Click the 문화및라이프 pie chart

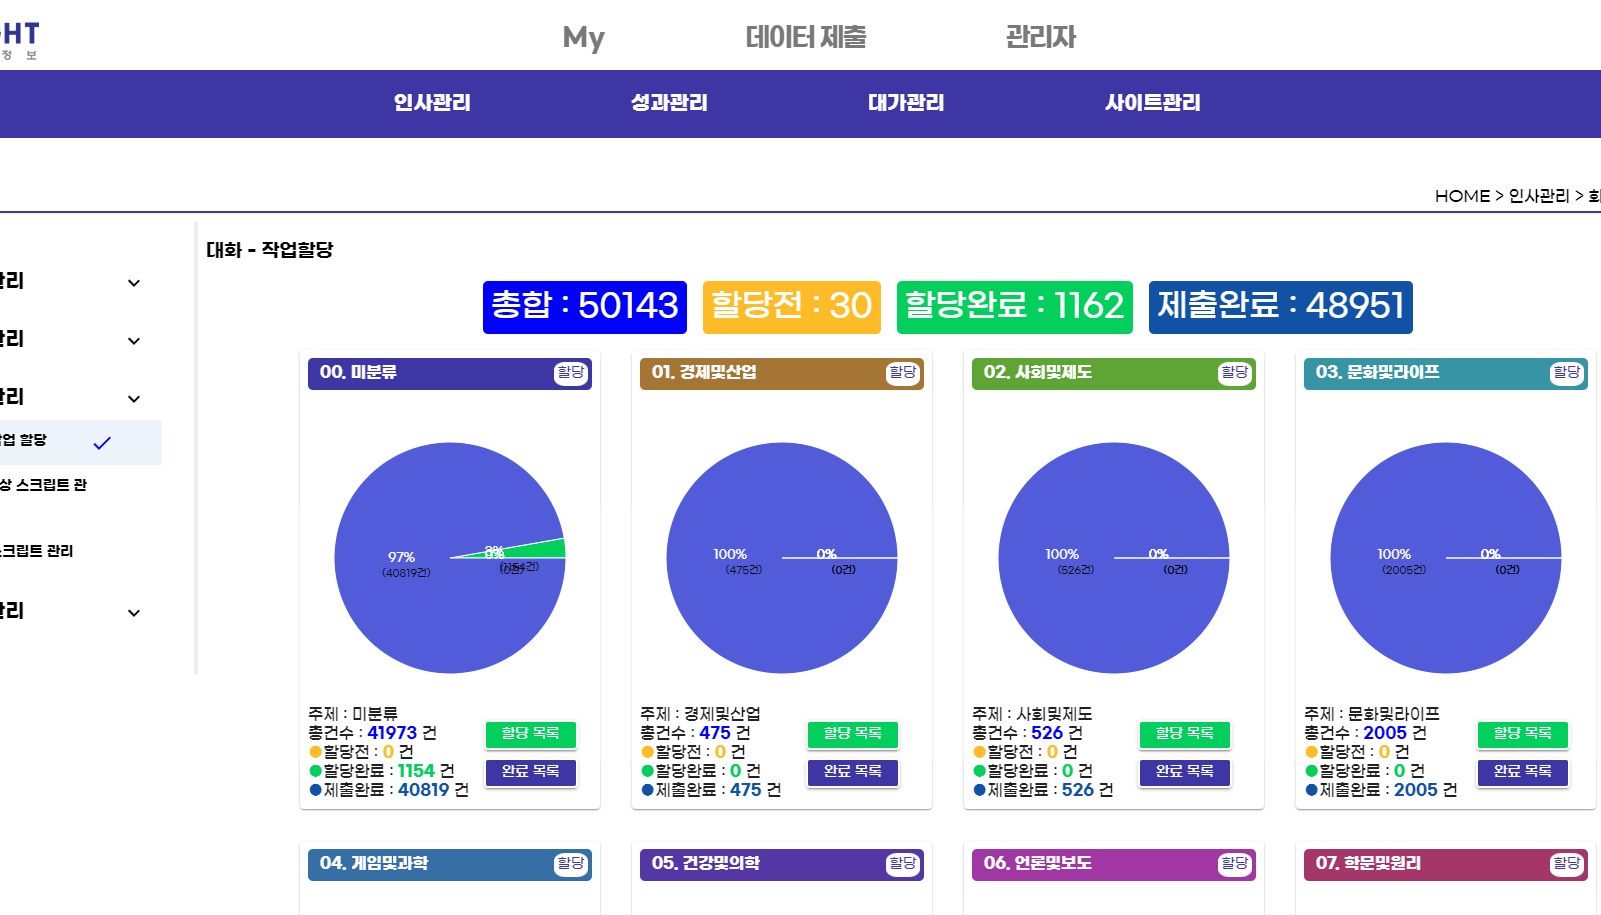click(1446, 558)
